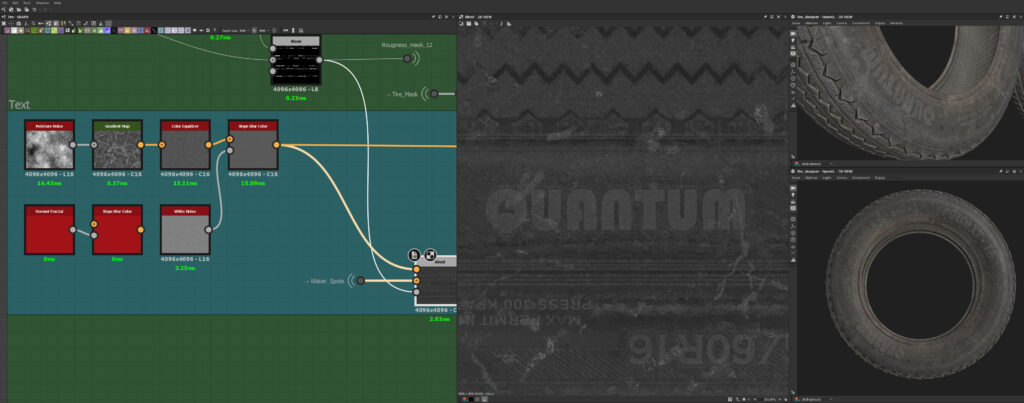Select the gray Slope Blur Color node
This screenshot has width=1024, height=403.
pos(253,144)
